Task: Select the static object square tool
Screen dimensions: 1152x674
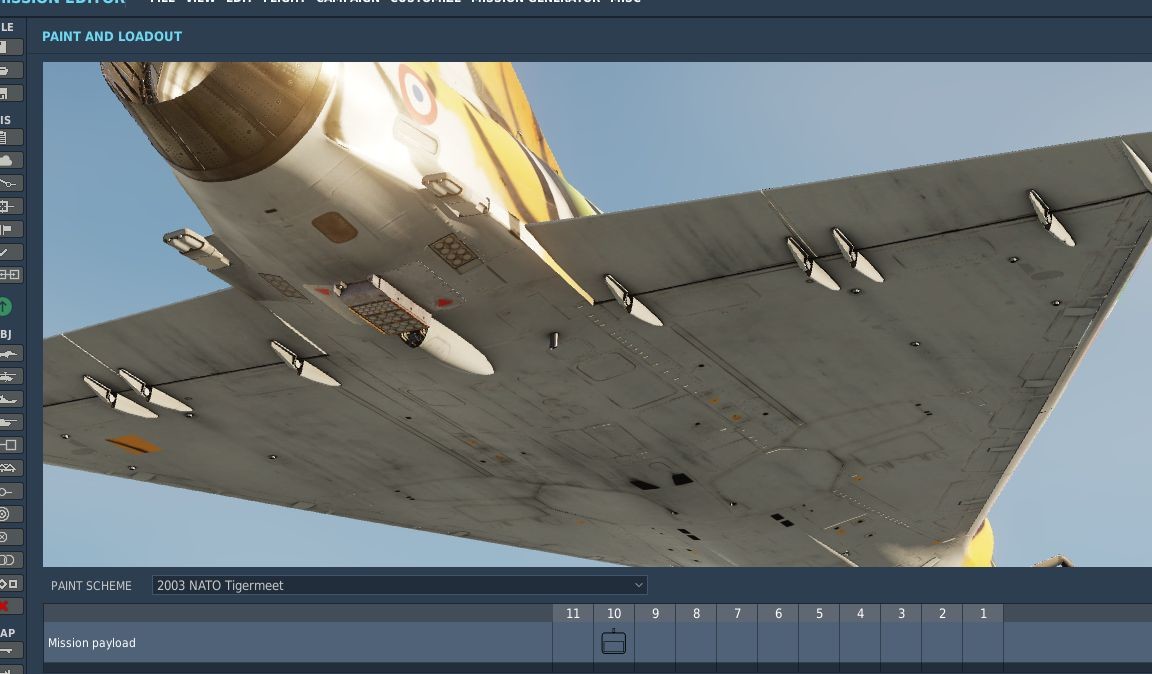Action: 9,445
